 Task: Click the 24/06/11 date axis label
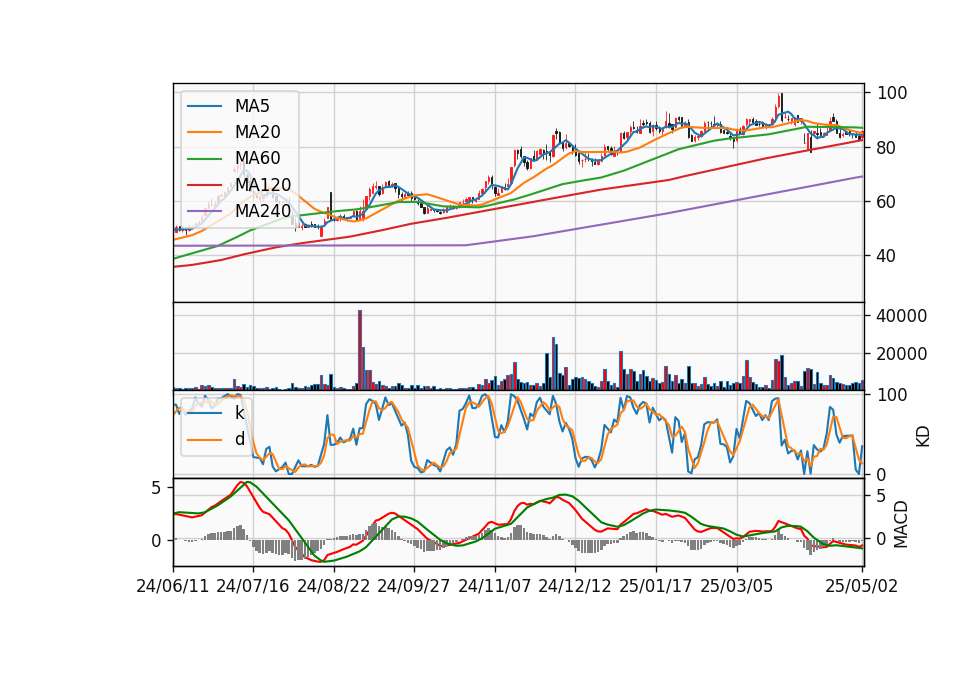tap(173, 586)
